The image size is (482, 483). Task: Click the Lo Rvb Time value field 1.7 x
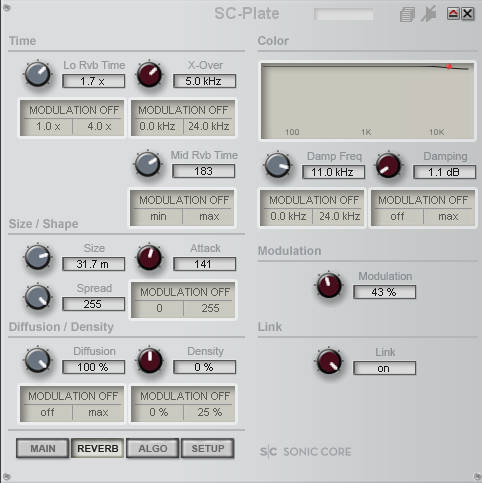coord(94,81)
